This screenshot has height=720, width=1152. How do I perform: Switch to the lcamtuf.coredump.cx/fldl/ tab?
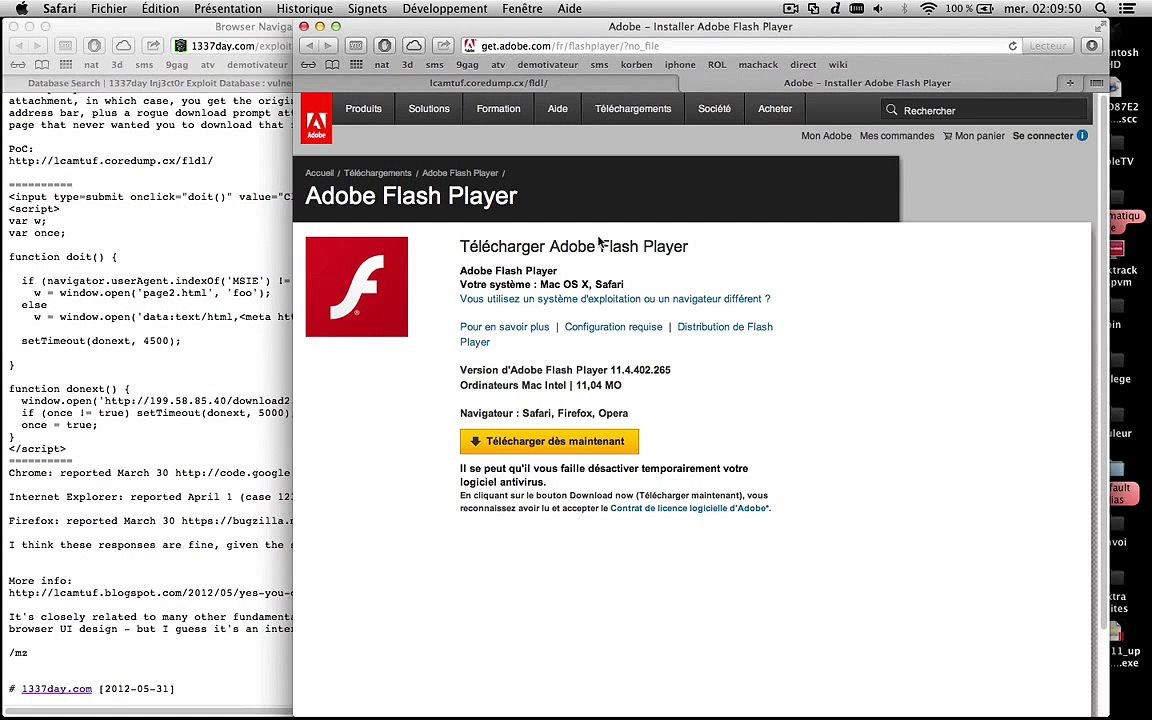pos(488,83)
